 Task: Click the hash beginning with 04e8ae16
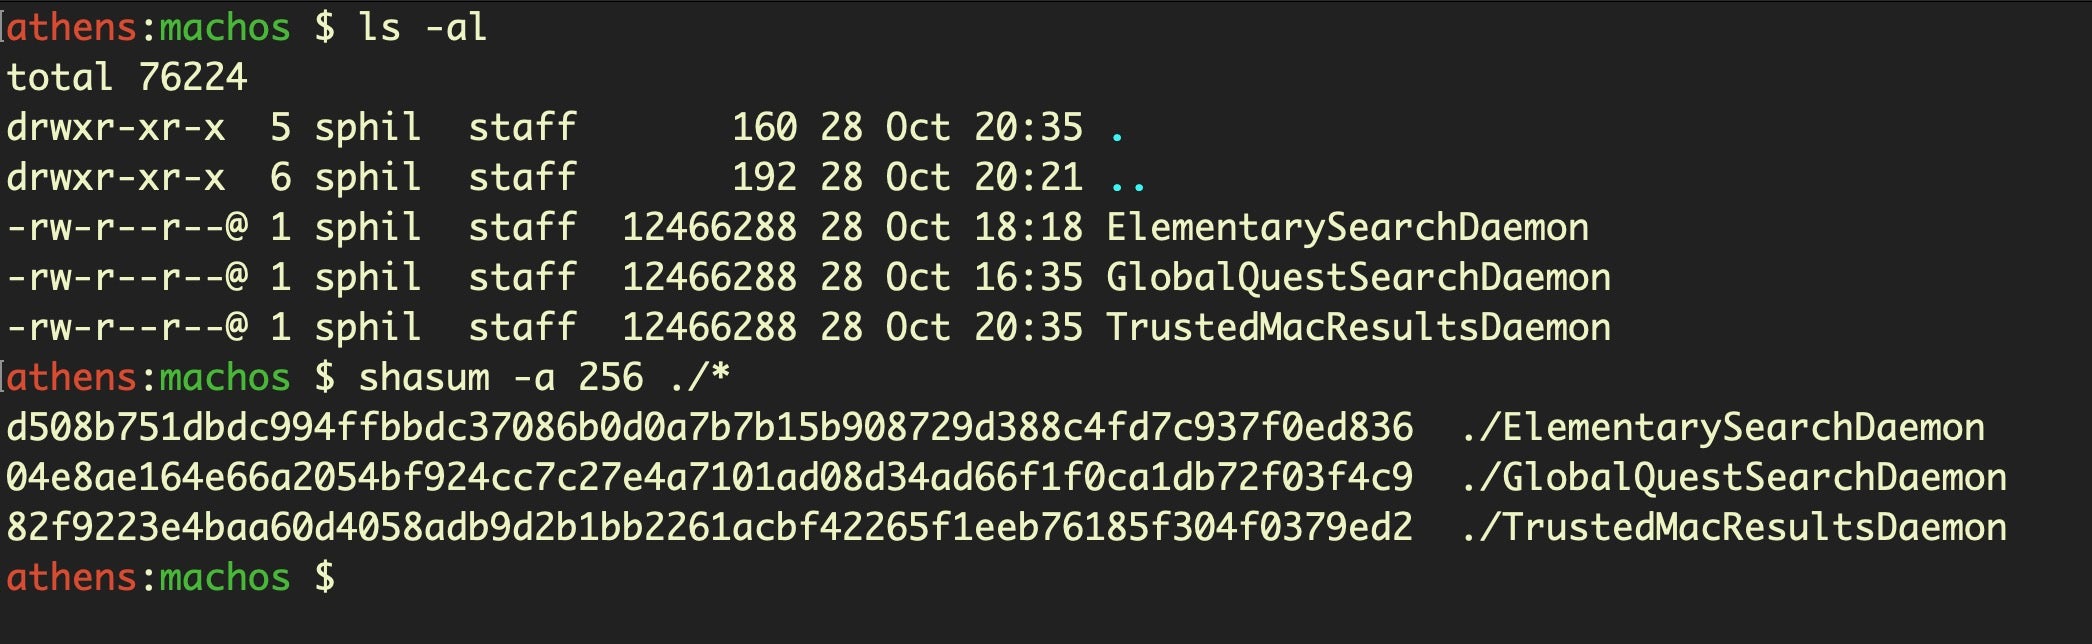point(709,478)
